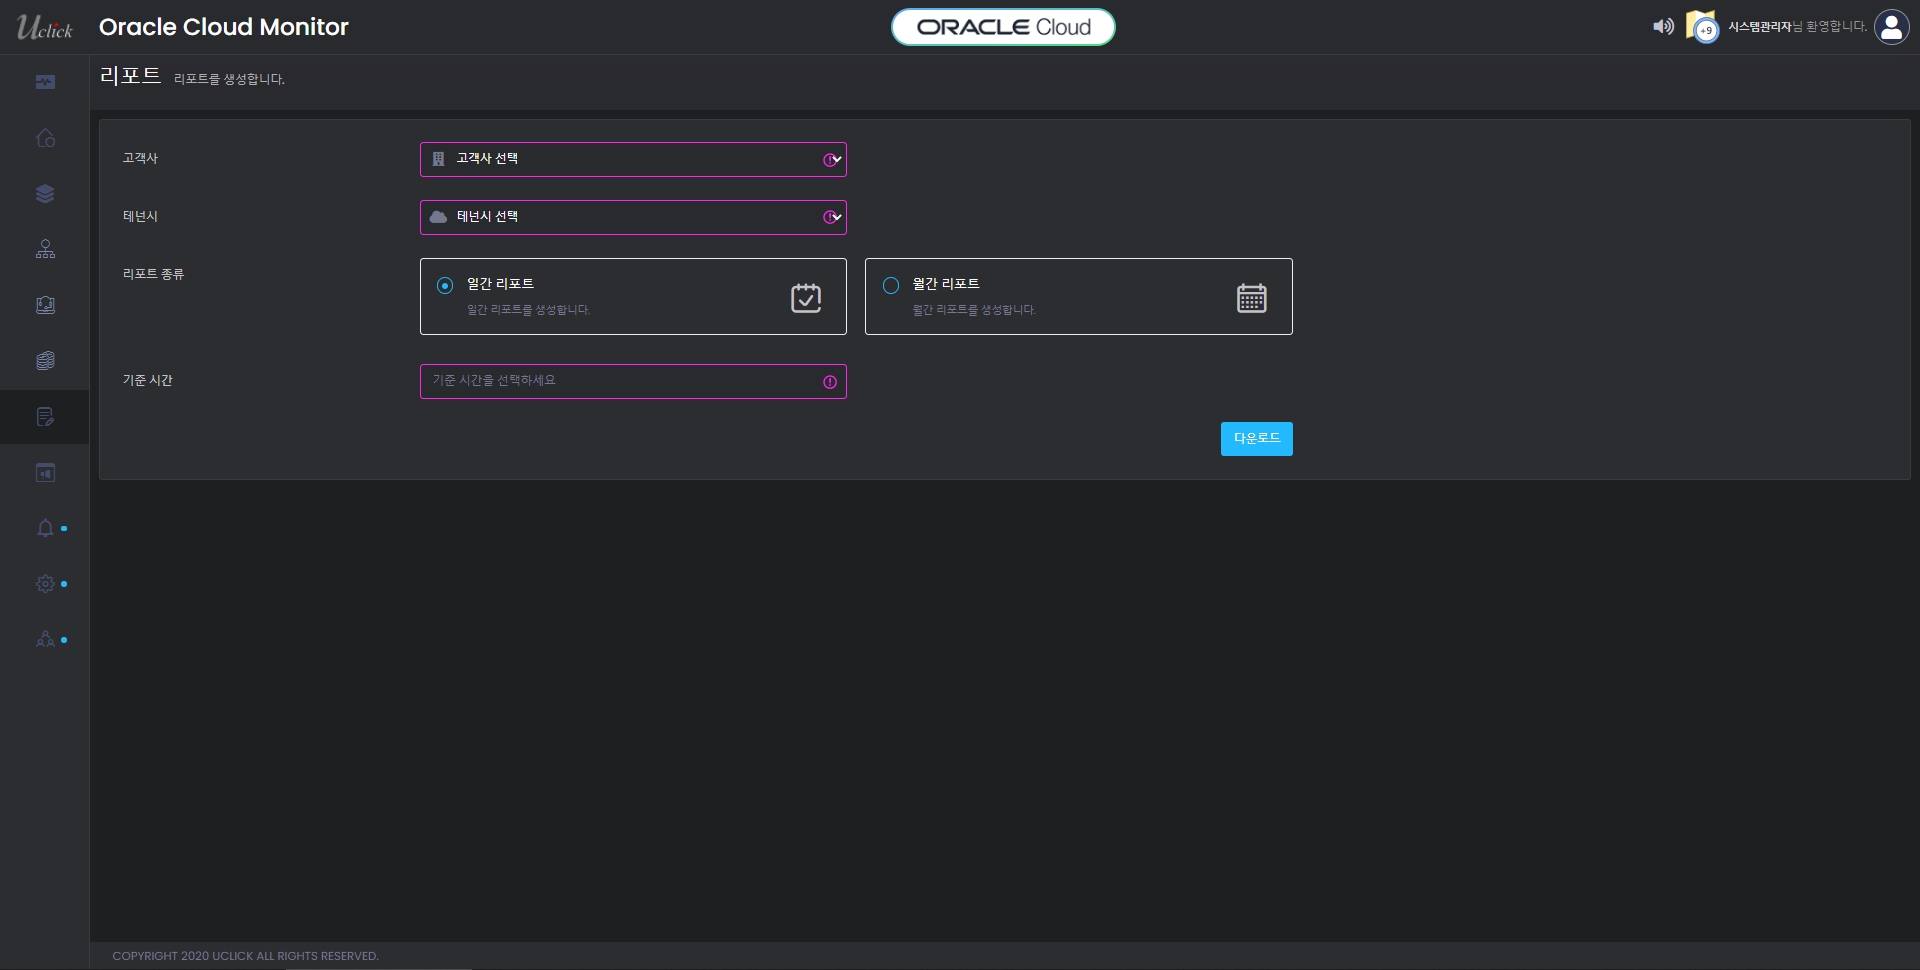Open the coin stack billing sidebar icon
Image resolution: width=1920 pixels, height=970 pixels.
click(x=45, y=361)
